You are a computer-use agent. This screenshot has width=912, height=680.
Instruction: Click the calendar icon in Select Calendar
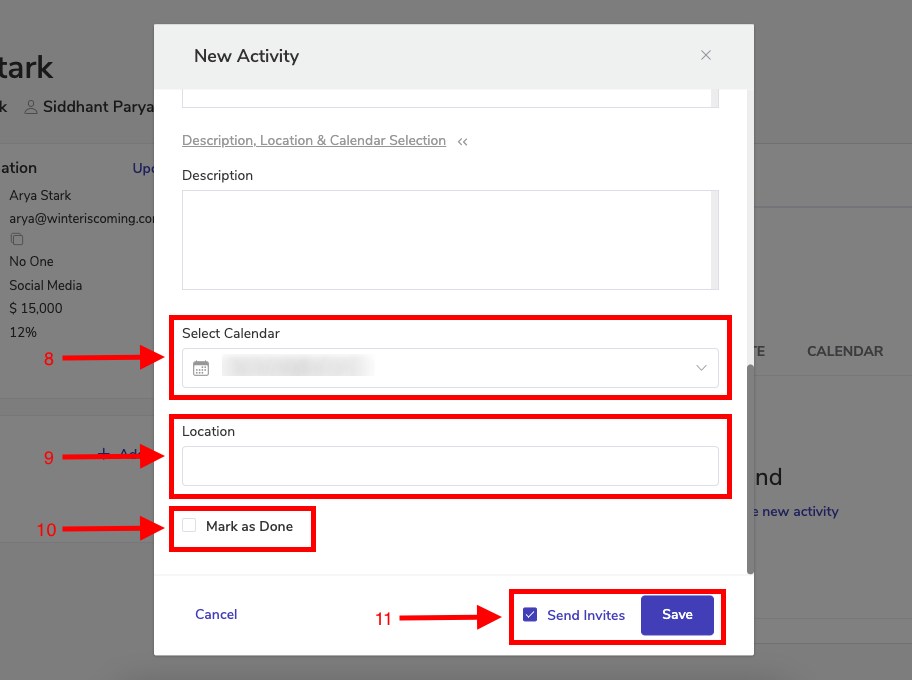(x=201, y=368)
